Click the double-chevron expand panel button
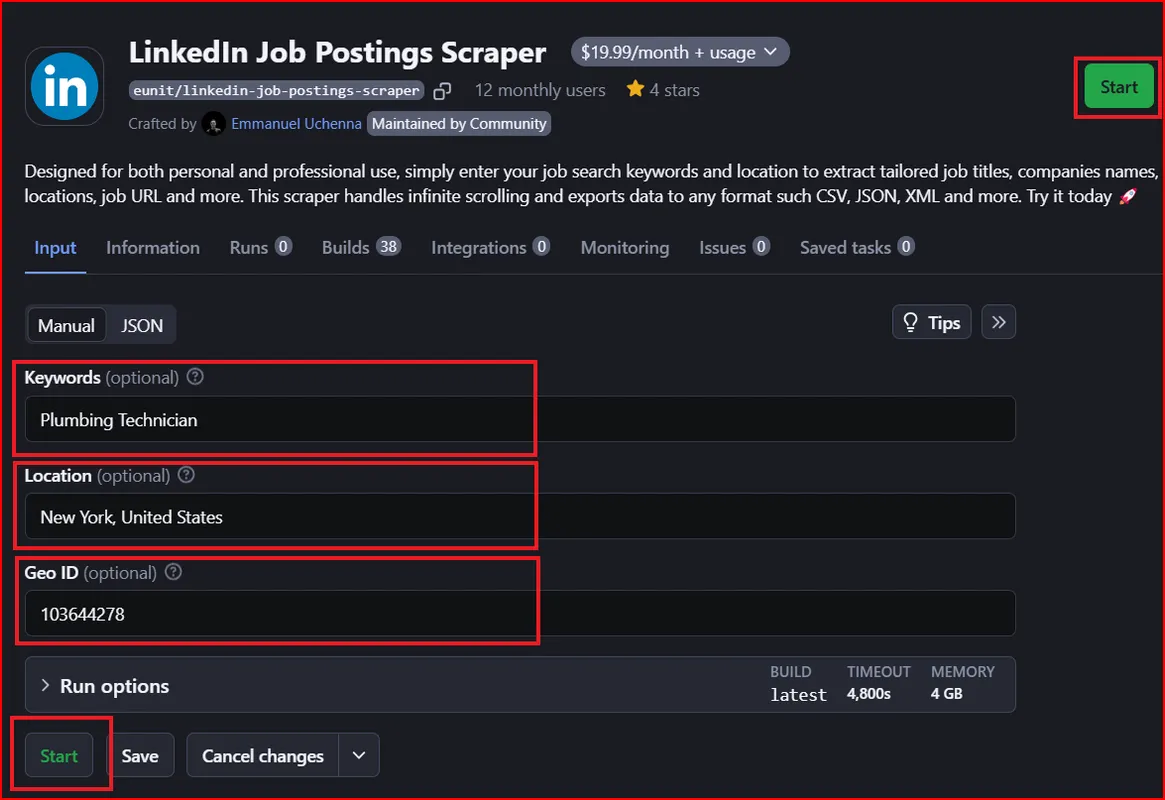The width and height of the screenshot is (1165, 800). pyautogui.click(x=998, y=322)
